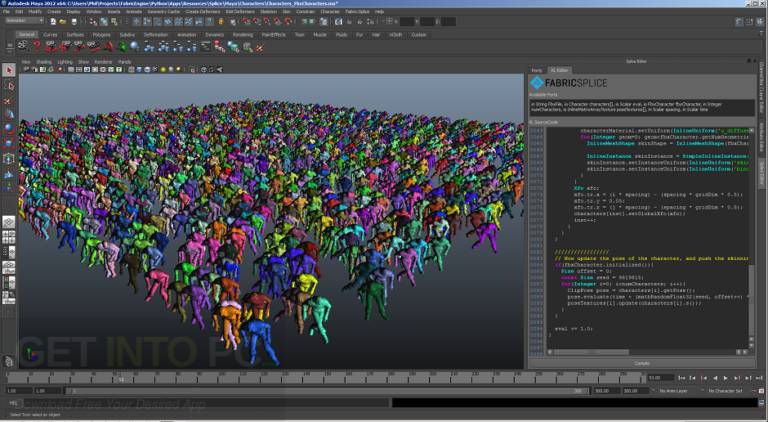
Task: Open the Fabric:Splice menu
Action: point(357,11)
